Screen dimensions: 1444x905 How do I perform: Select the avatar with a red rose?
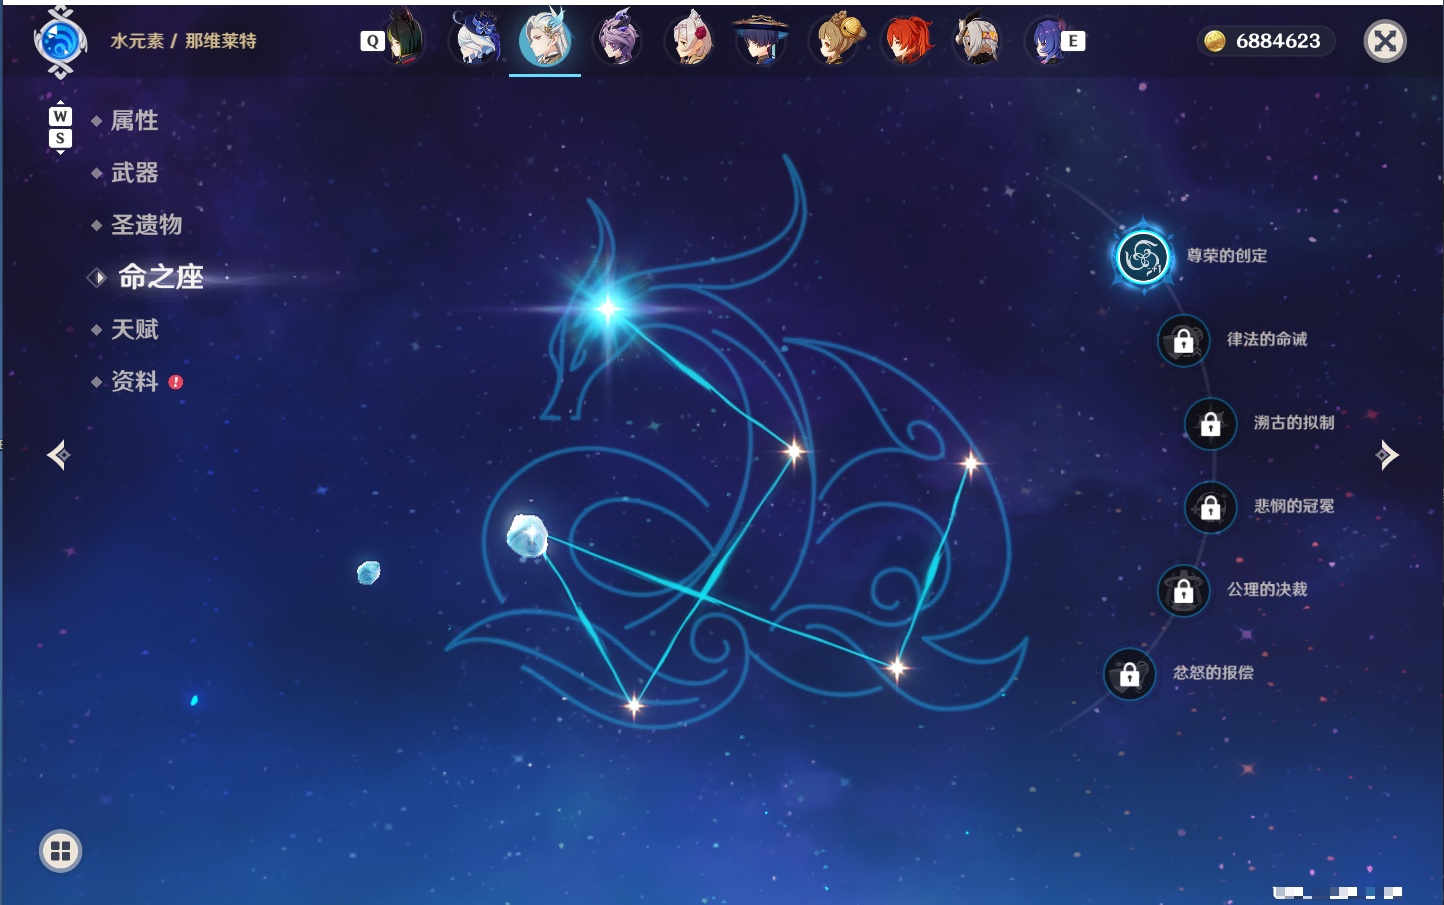pos(690,39)
